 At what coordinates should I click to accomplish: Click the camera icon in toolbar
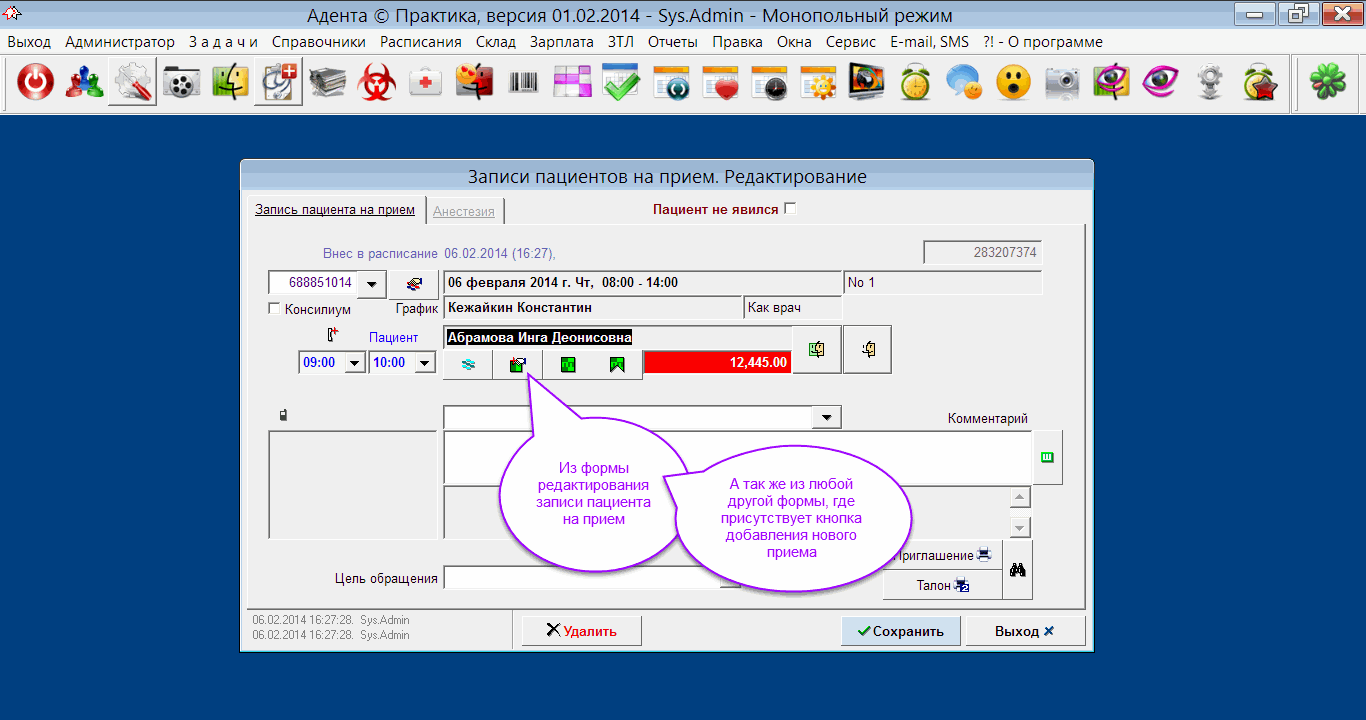1062,83
